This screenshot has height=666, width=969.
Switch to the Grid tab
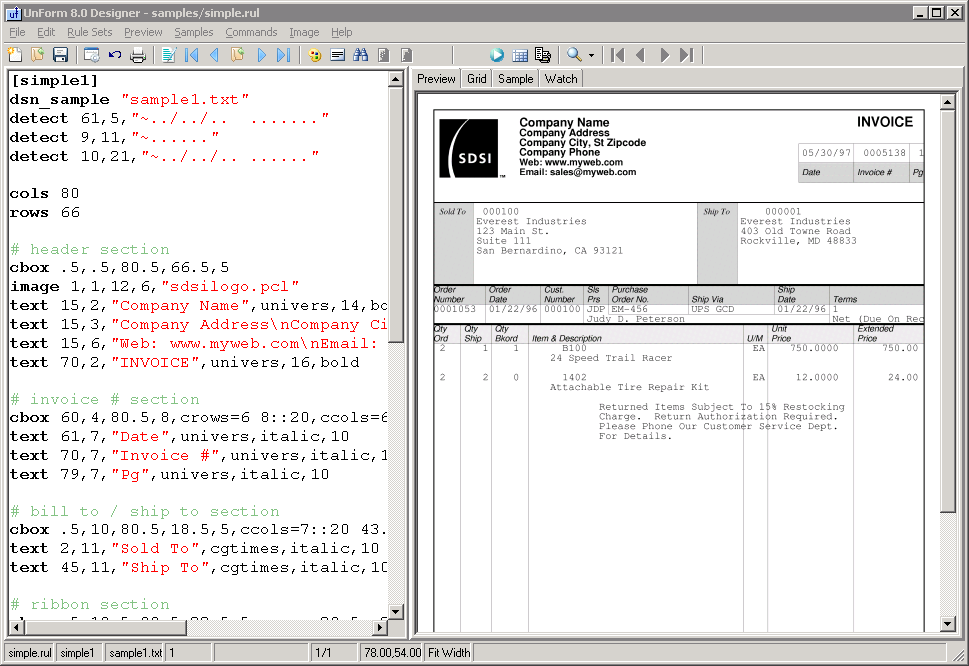click(476, 79)
